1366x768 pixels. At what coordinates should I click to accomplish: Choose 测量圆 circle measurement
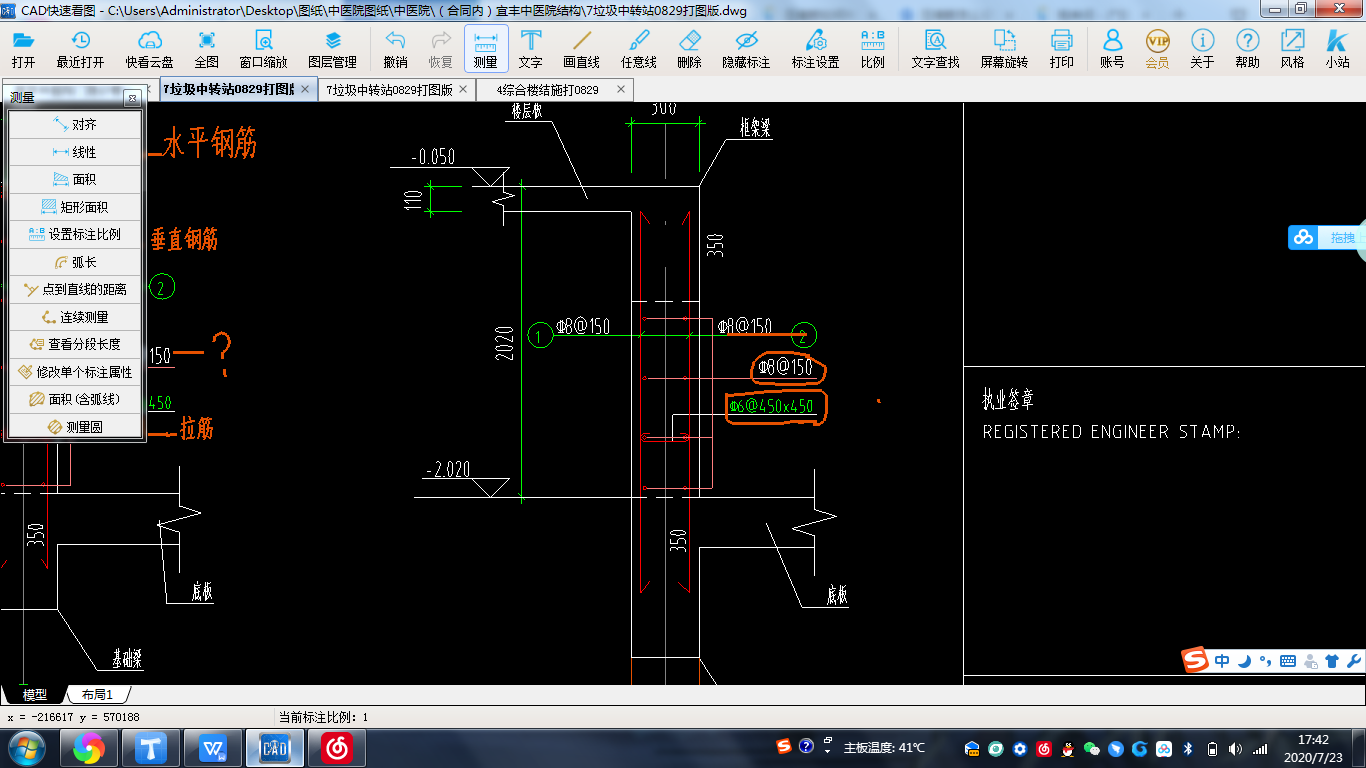pyautogui.click(x=75, y=427)
